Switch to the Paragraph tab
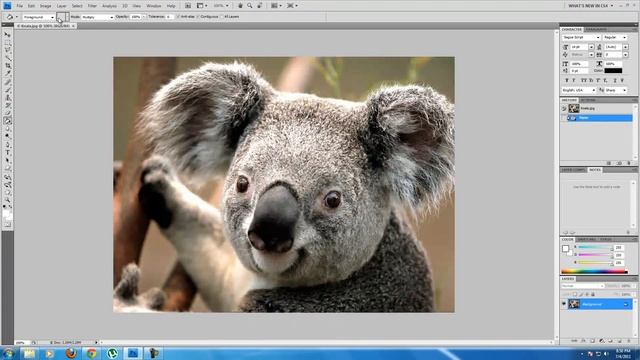Viewport: 640px width, 360px height. point(596,29)
